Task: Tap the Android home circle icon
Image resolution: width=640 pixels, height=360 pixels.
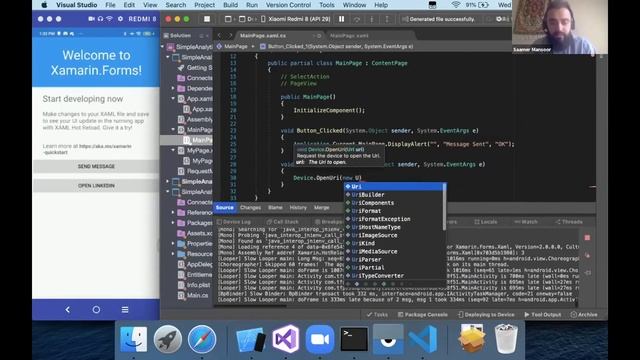Action: [96, 310]
